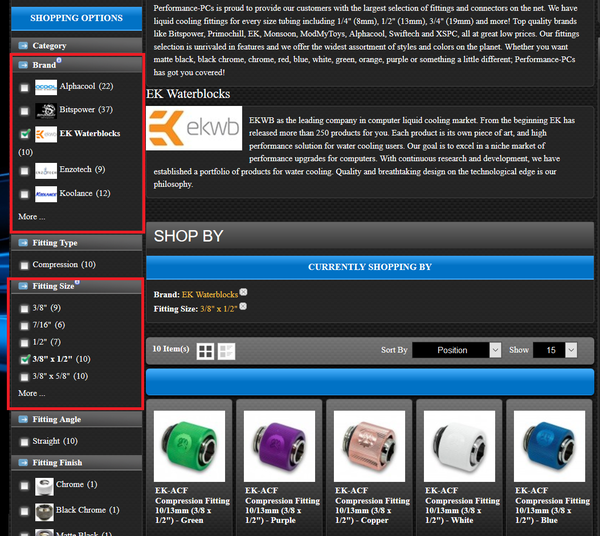Click the Fitting Finish section arrow icon
The height and width of the screenshot is (536, 600).
23,463
